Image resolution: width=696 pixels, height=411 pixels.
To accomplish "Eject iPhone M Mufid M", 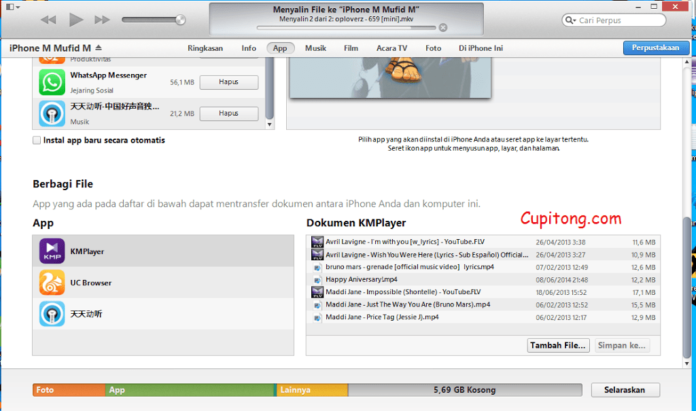I will (x=99, y=48).
